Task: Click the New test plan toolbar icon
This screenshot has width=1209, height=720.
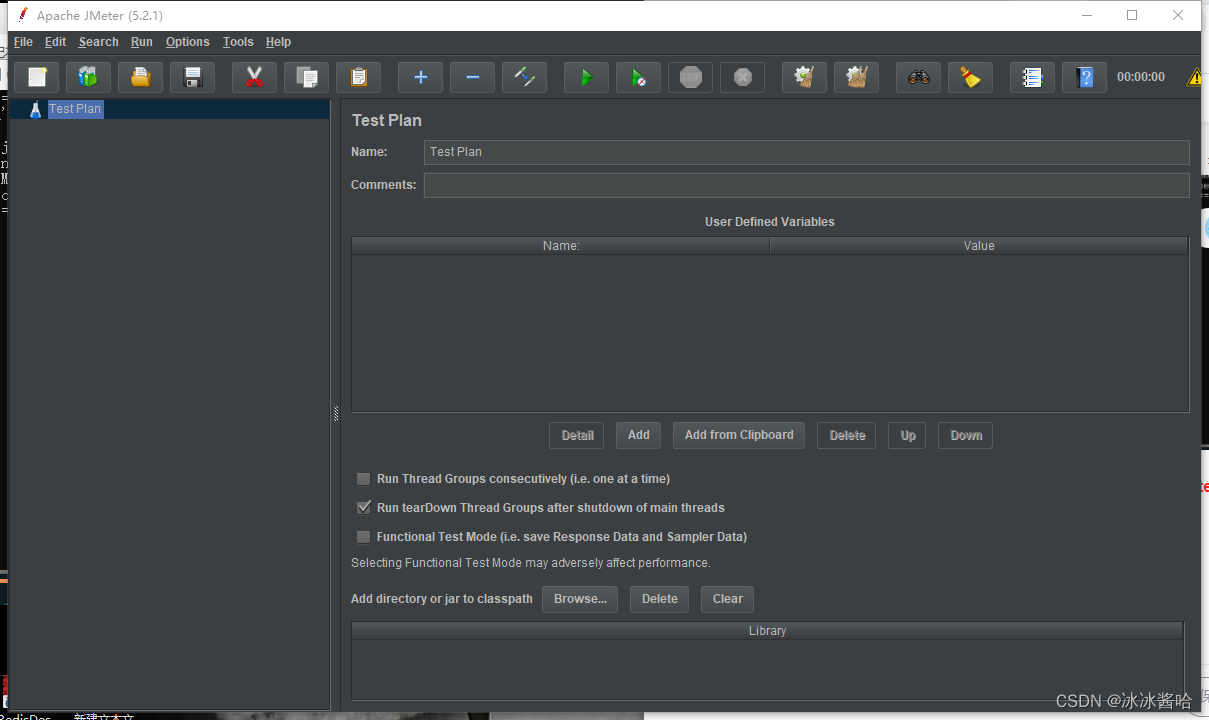Action: tap(37, 77)
